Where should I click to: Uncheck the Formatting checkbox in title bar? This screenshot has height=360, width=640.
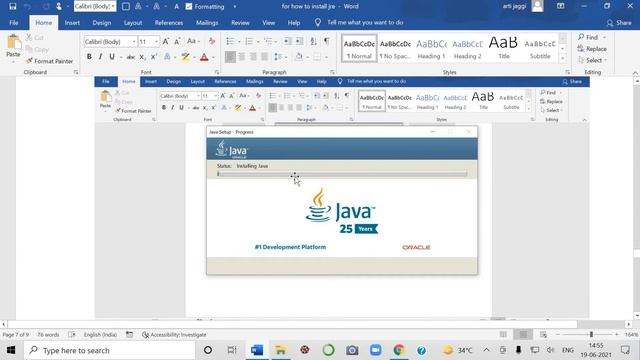189,7
